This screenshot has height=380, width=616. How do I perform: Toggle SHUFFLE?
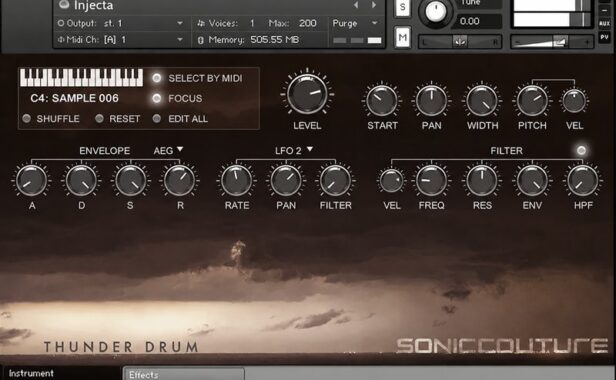(x=27, y=118)
